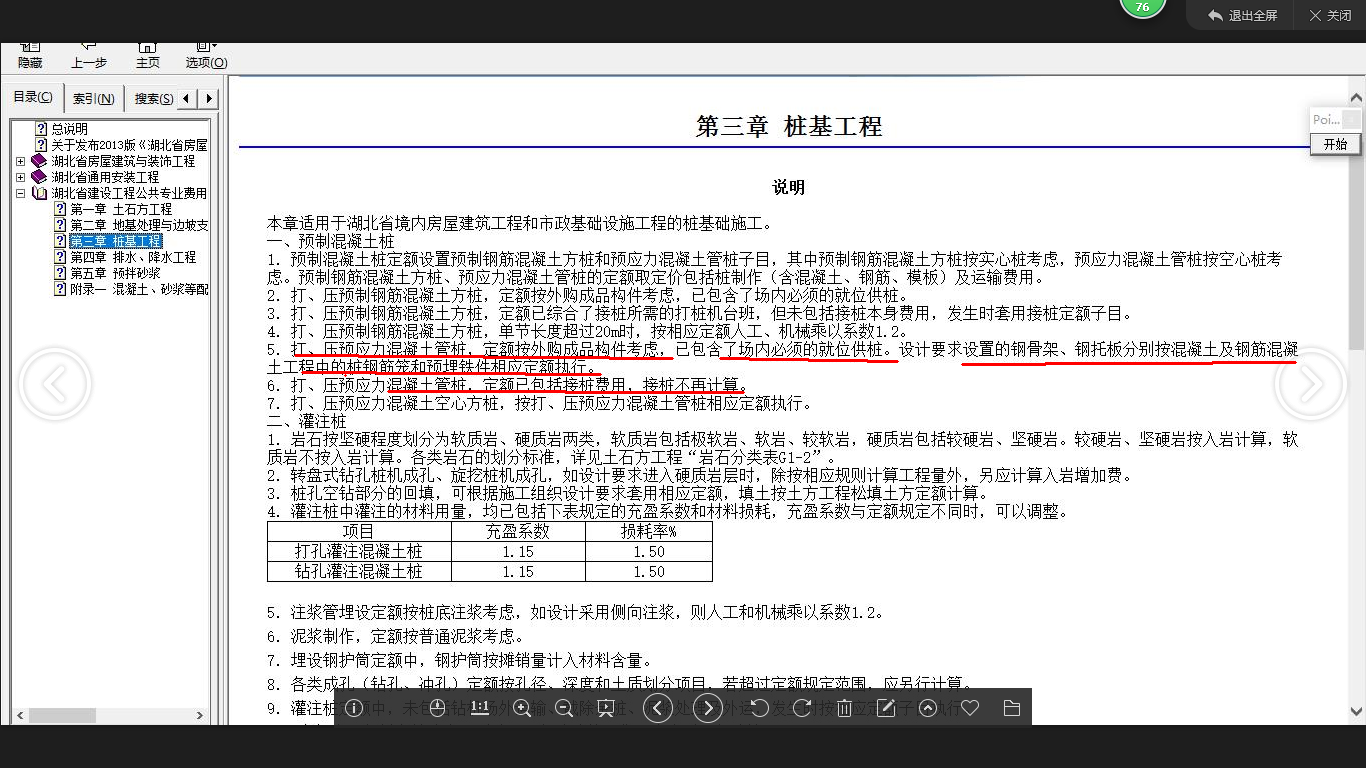Click the 关闭 button at top right
This screenshot has height=768, width=1366.
click(x=1330, y=16)
